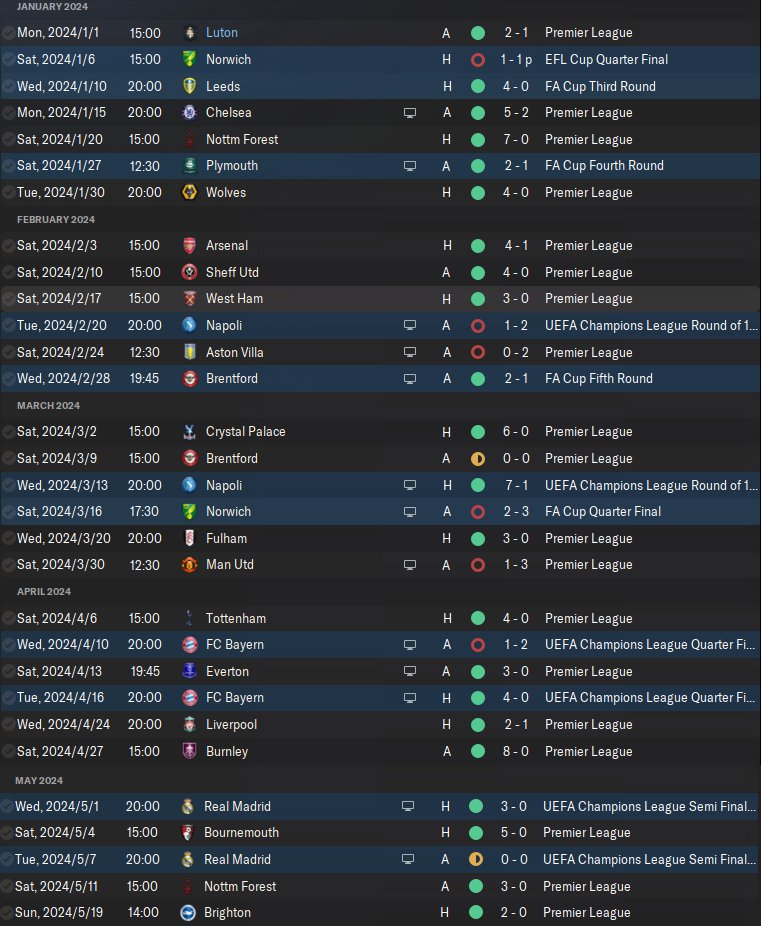The height and width of the screenshot is (926, 761).
Task: Click the Chelsea club crest
Action: (x=189, y=113)
